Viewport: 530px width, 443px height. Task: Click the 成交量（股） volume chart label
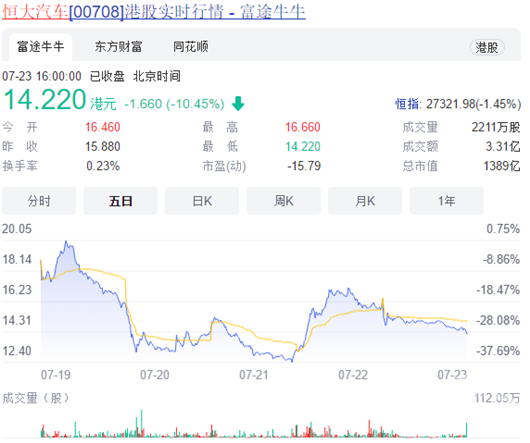pos(36,398)
